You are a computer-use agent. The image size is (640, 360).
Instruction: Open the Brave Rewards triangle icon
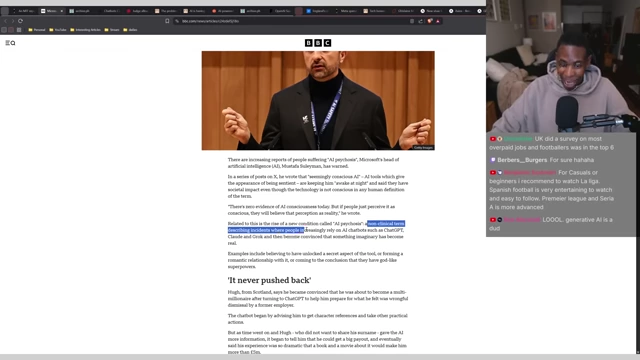click(438, 21)
